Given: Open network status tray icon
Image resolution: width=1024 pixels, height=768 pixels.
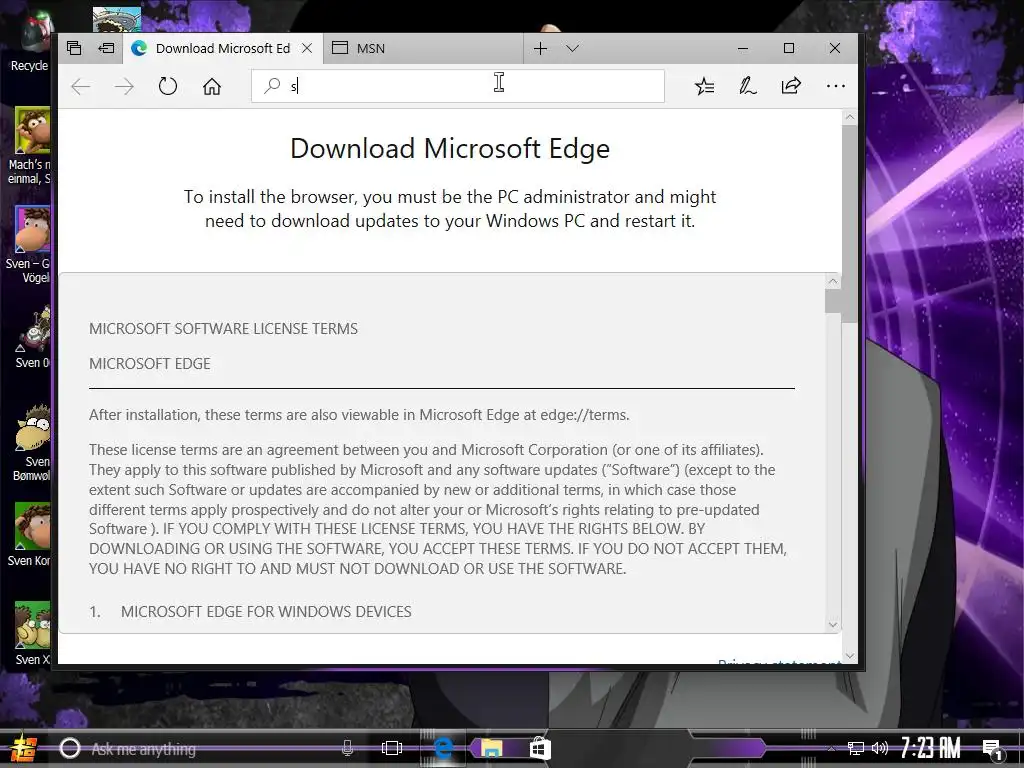Looking at the screenshot, I should [x=855, y=748].
